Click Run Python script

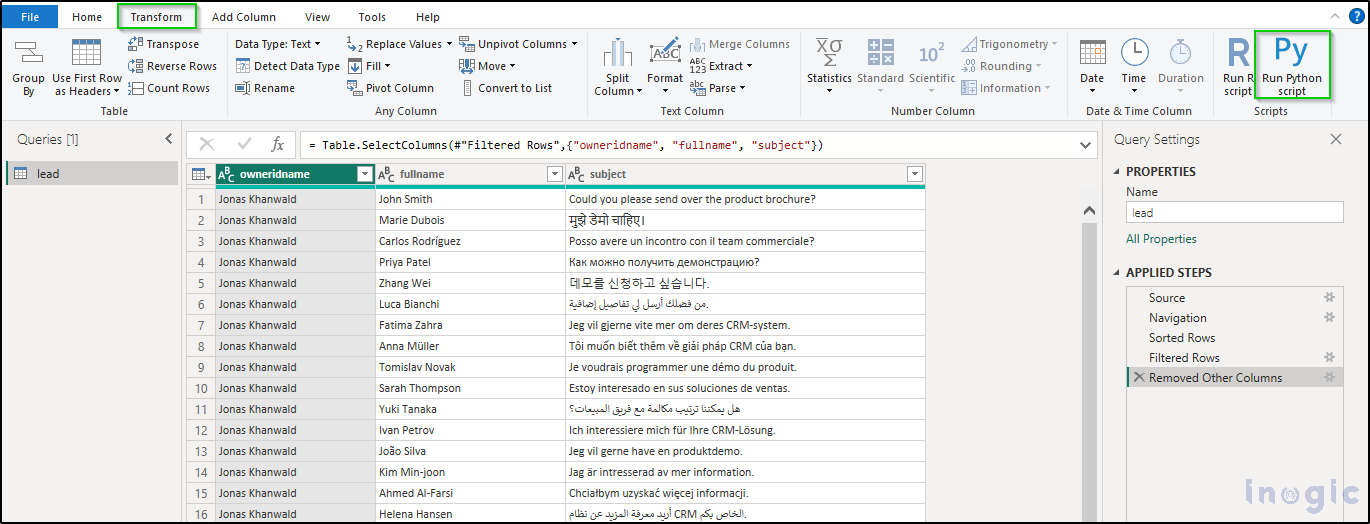1292,66
